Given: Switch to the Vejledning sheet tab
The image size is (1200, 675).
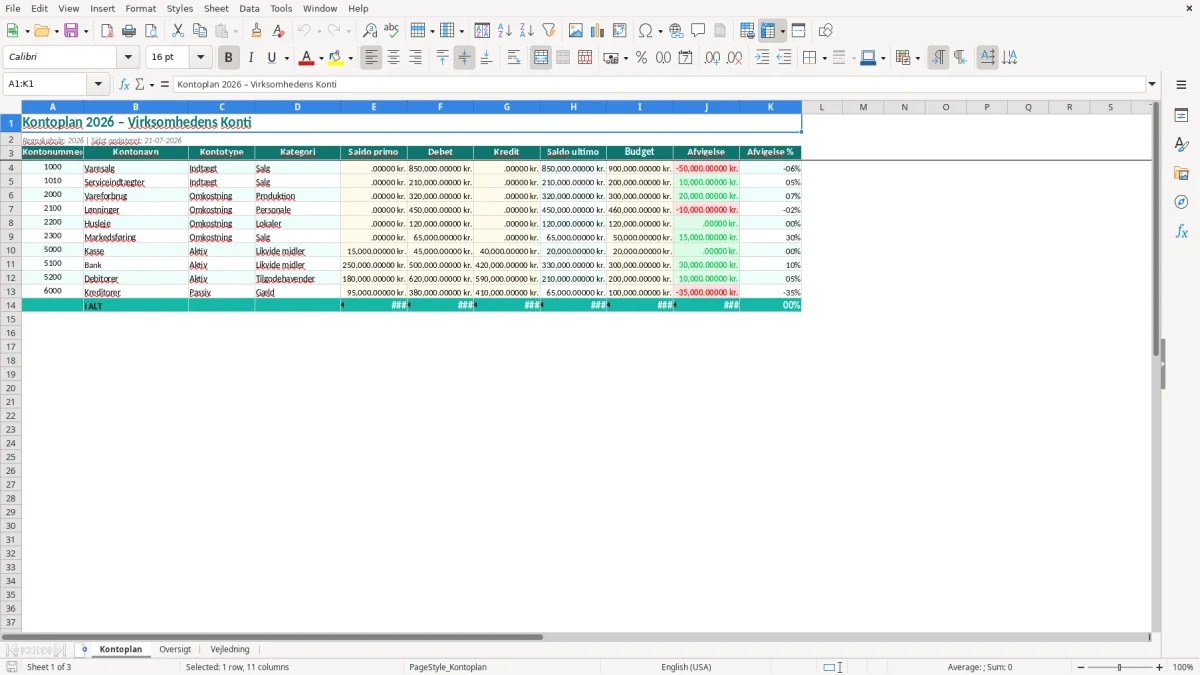Looking at the screenshot, I should (230, 649).
